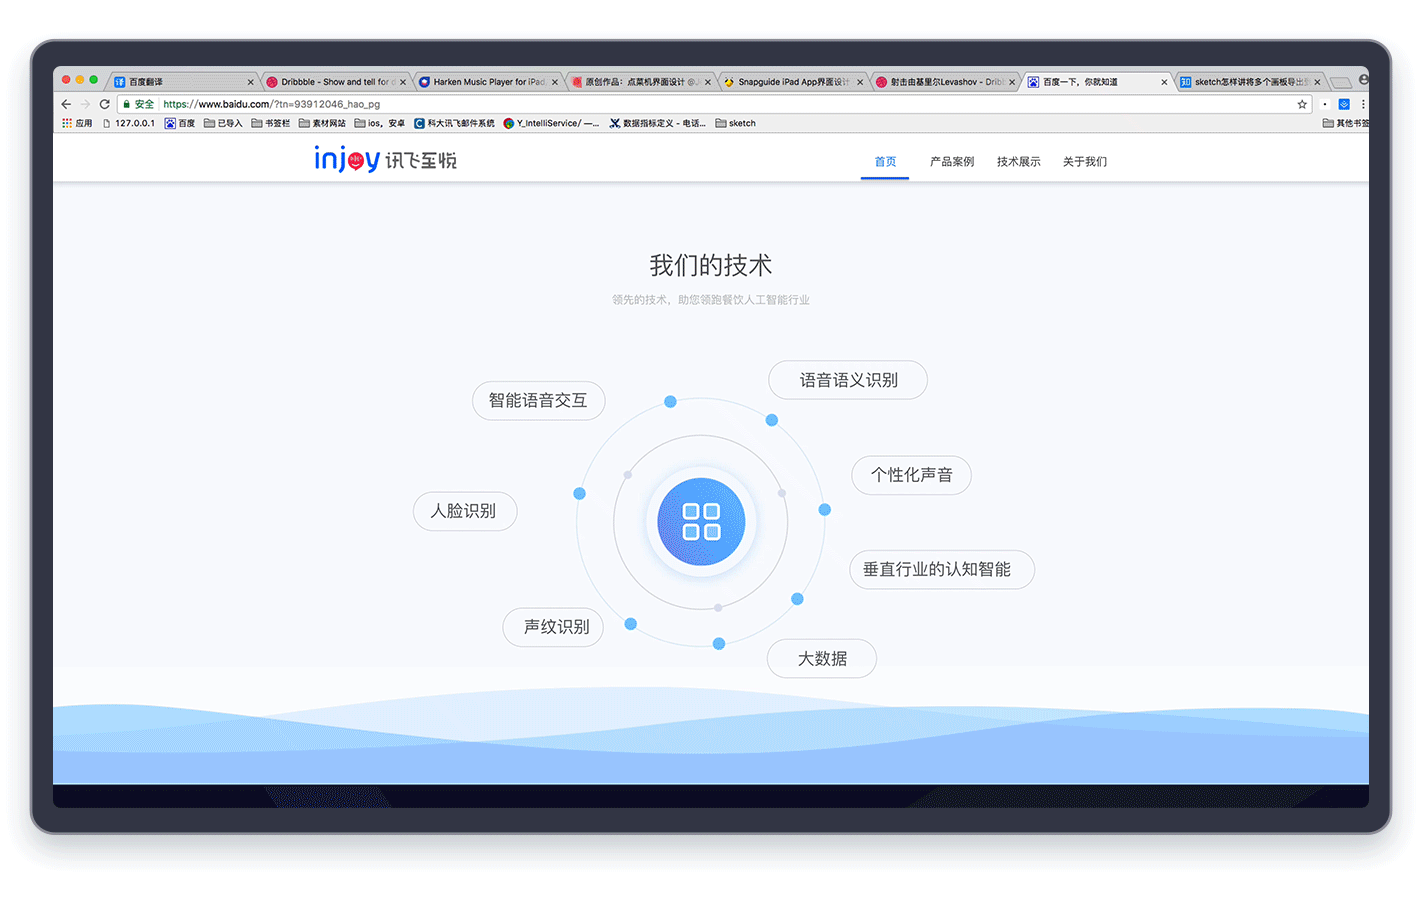Open the sketch bookmark folder

736,123
